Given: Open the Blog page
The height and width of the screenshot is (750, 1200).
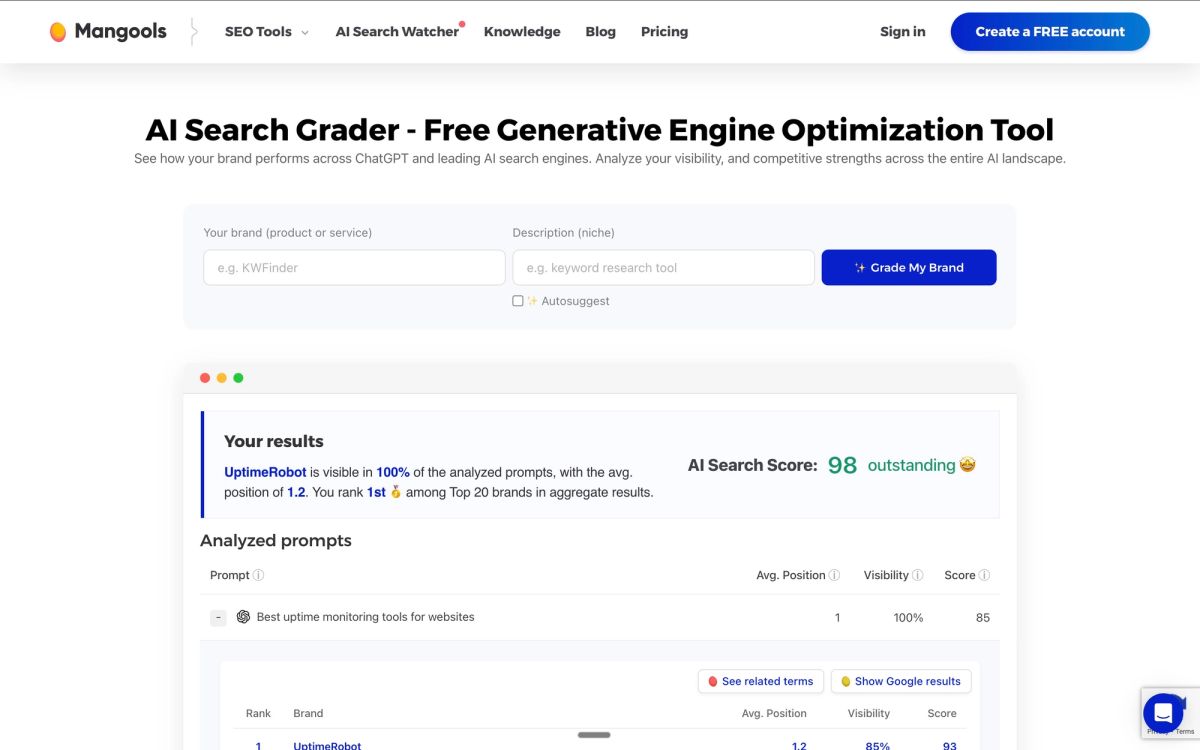Looking at the screenshot, I should pos(600,32).
